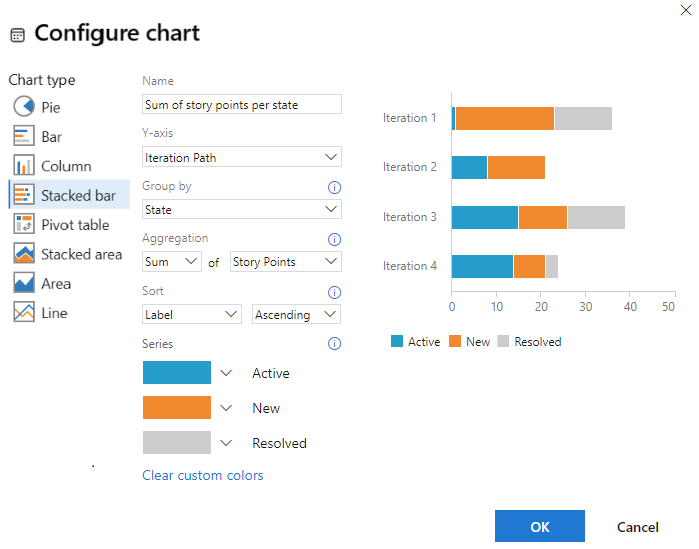The width and height of the screenshot is (699, 549).
Task: Choose the Stacked area chart icon
Action: click(x=24, y=254)
